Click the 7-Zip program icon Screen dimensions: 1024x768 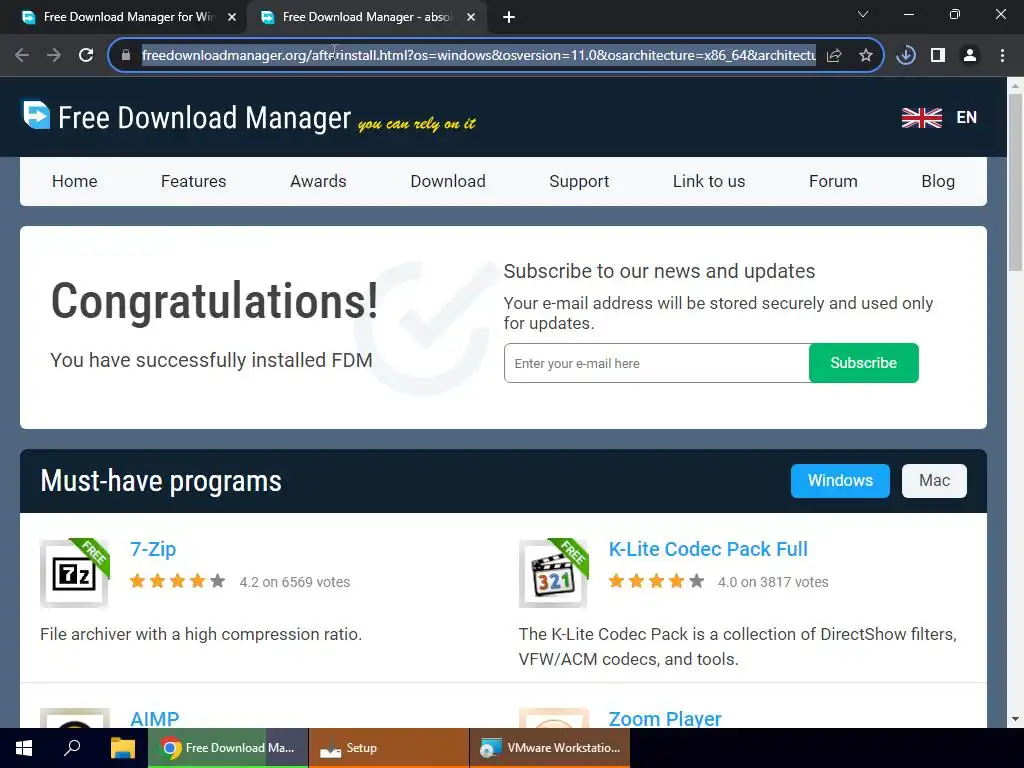coord(74,573)
